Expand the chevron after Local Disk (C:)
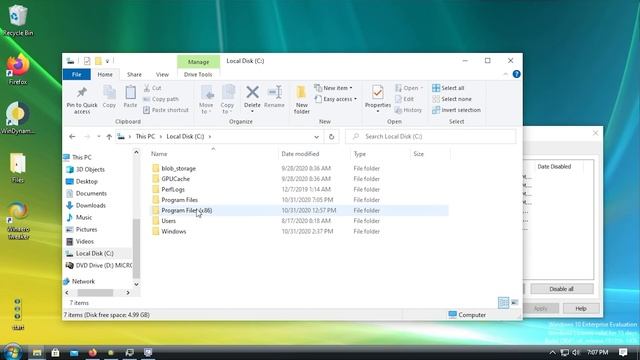The height and width of the screenshot is (360, 640). pyautogui.click(x=210, y=136)
